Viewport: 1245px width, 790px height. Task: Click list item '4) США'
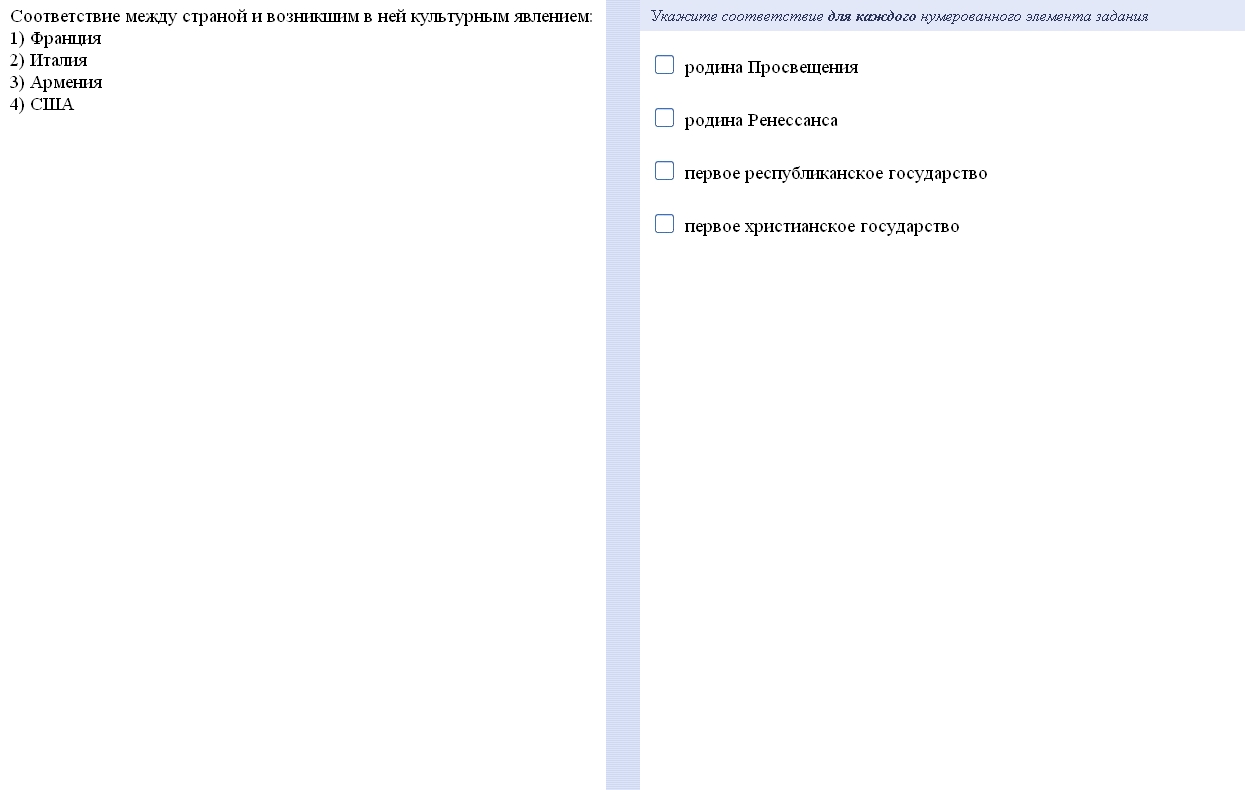point(42,104)
